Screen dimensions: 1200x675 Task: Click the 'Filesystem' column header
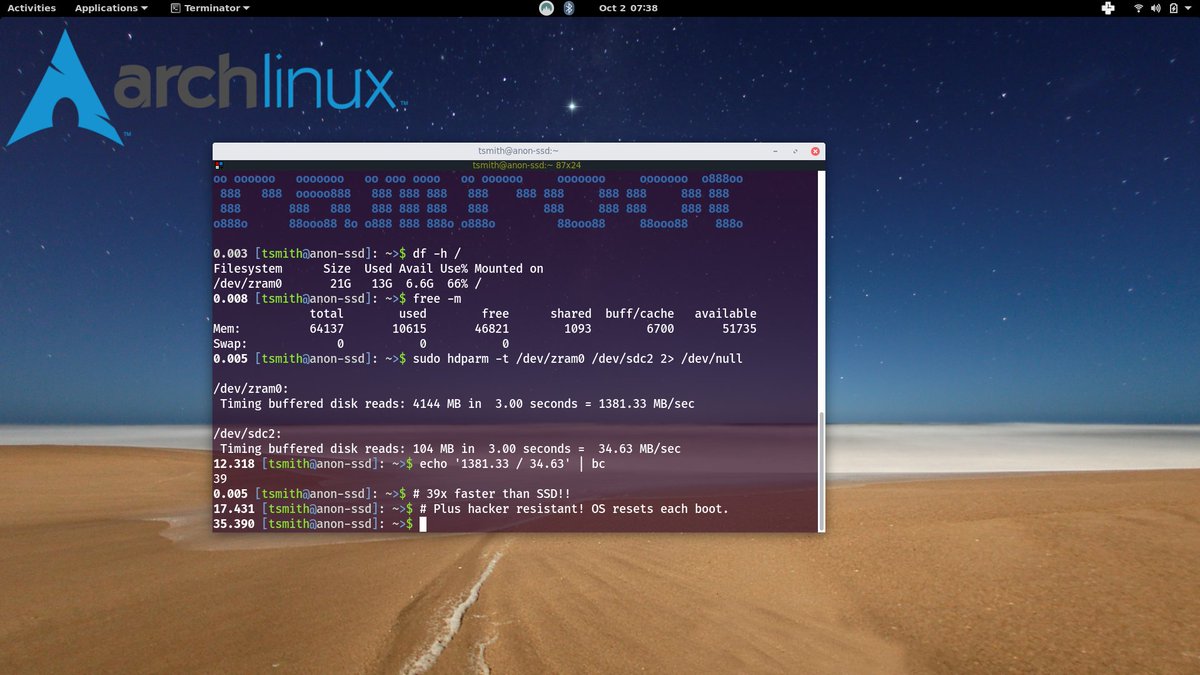248,268
